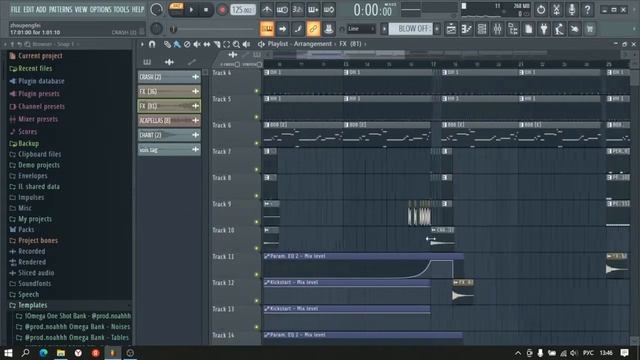Click plus button next to BLOW OFF

point(437,29)
